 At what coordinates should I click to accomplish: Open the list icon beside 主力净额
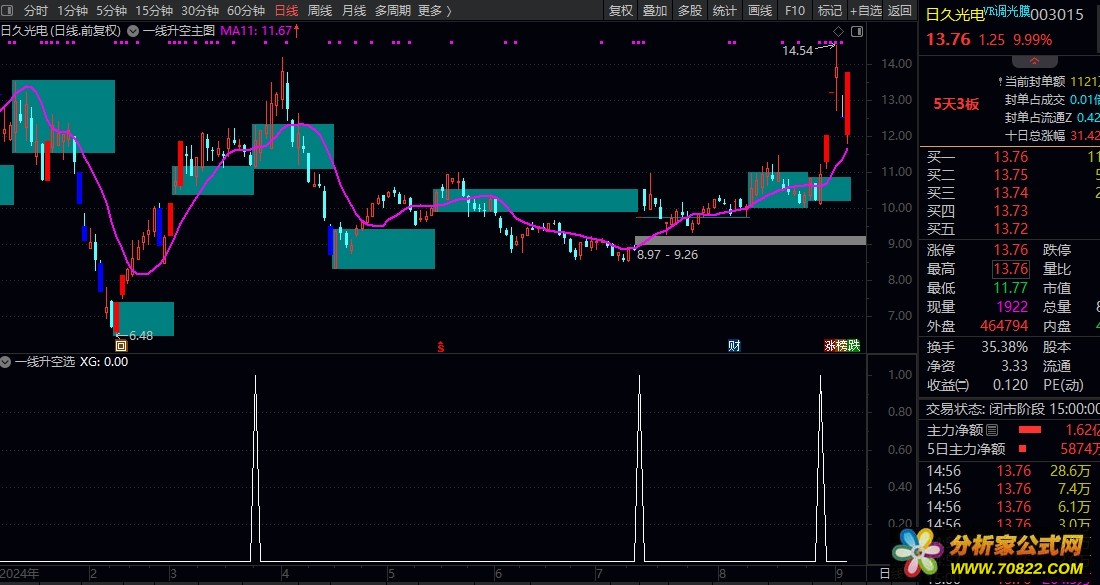point(992,430)
